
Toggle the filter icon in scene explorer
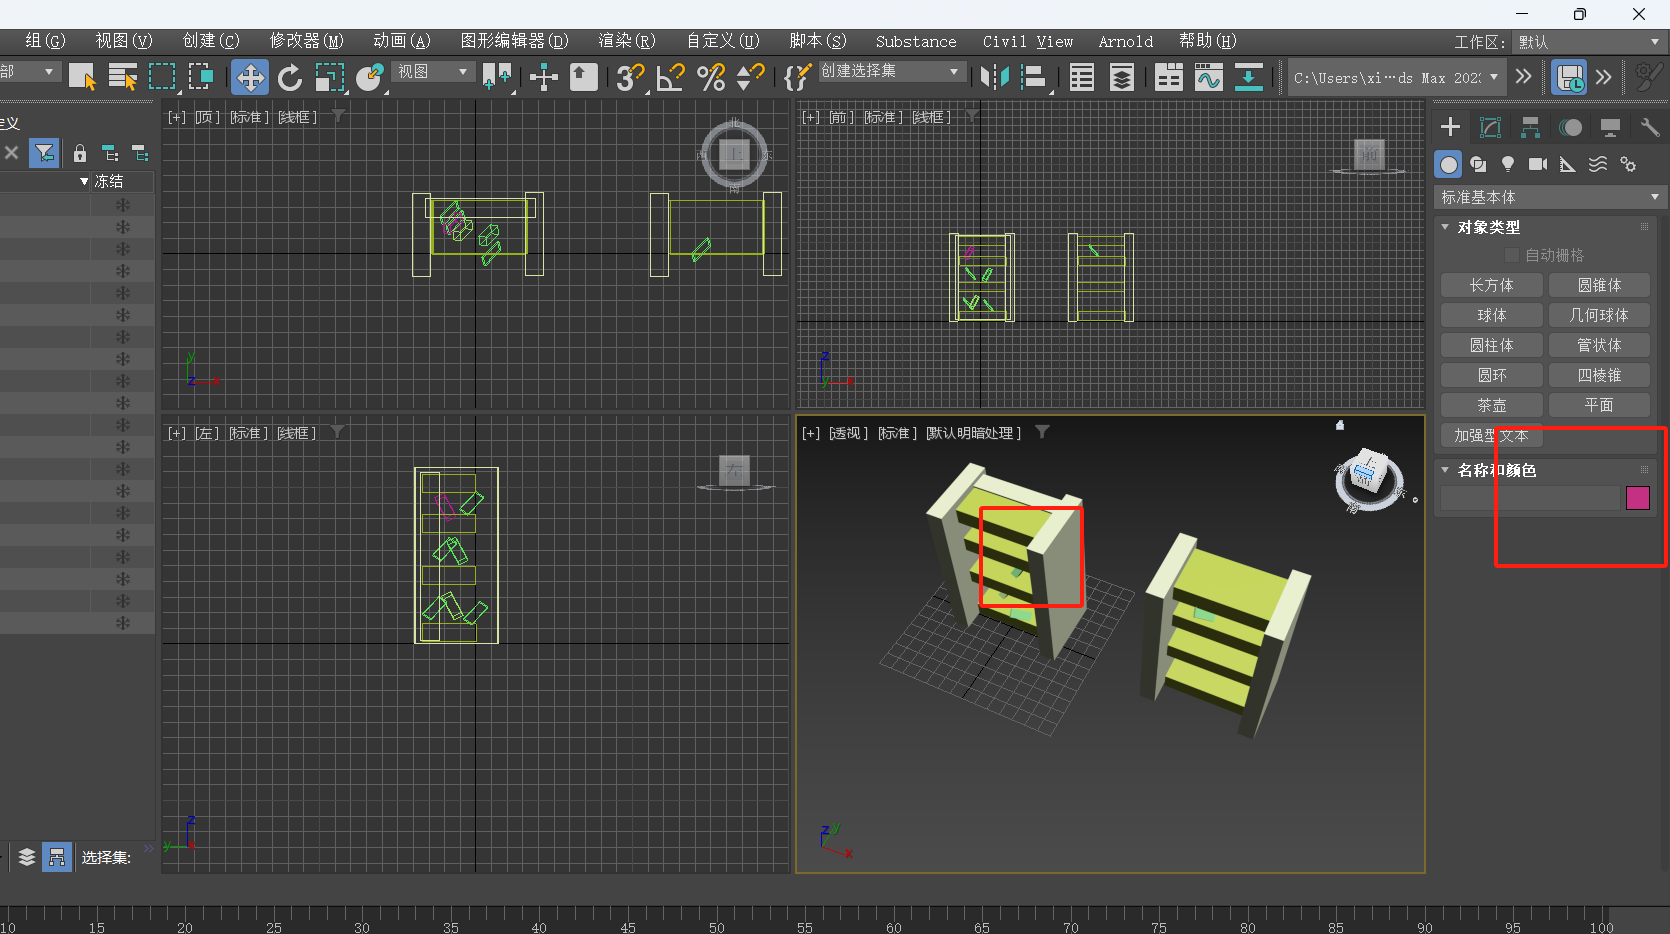[x=44, y=153]
